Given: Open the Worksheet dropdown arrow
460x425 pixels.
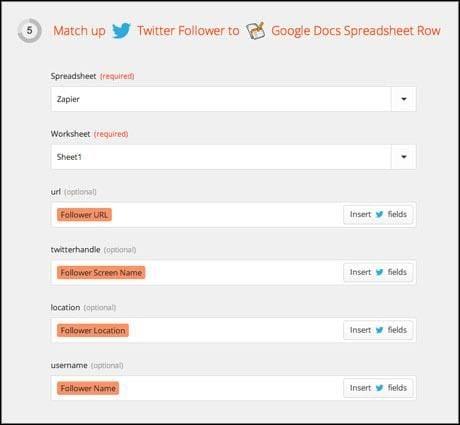Looking at the screenshot, I should point(404,157).
